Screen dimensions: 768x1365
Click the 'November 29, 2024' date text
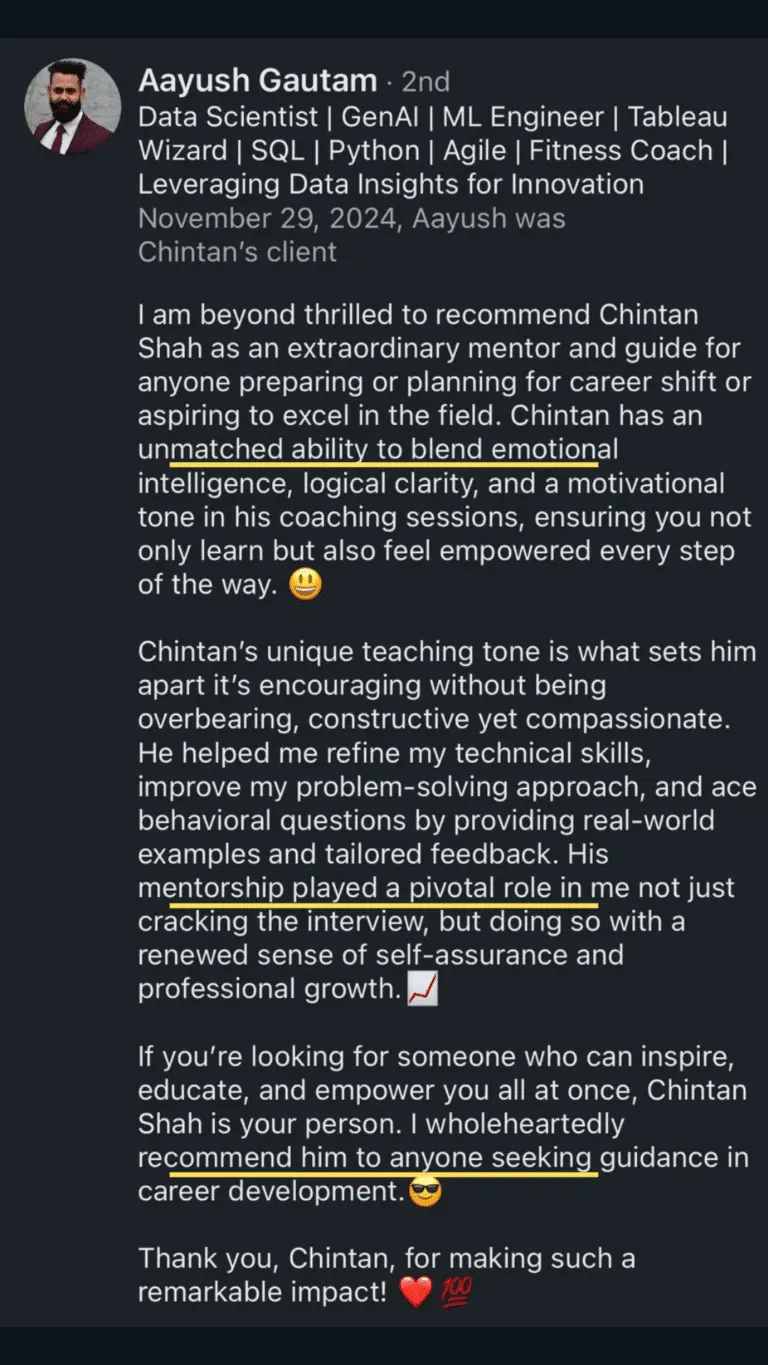(x=276, y=218)
